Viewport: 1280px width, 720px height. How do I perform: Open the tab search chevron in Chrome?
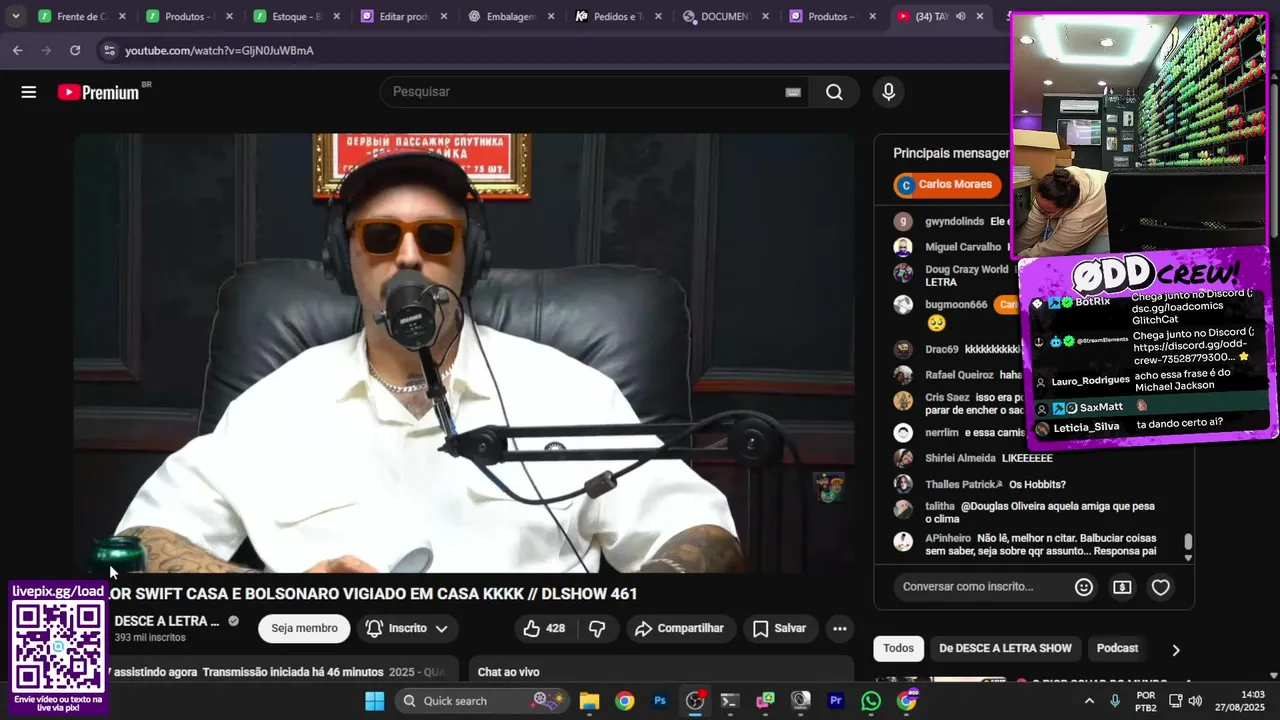pyautogui.click(x=15, y=16)
